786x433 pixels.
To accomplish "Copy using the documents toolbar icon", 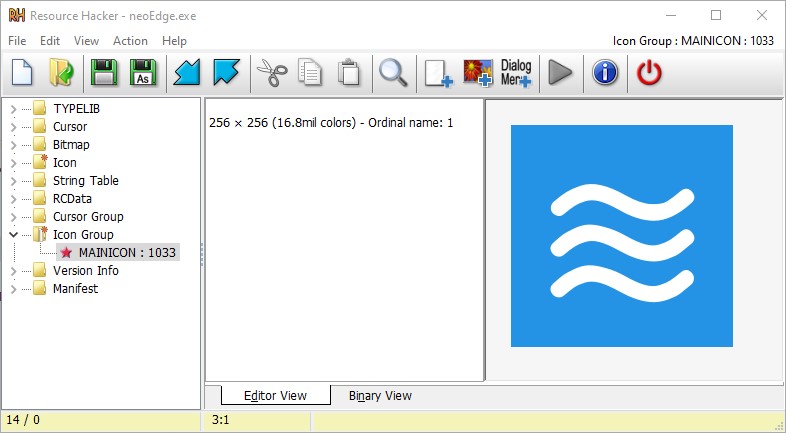I will click(x=310, y=72).
